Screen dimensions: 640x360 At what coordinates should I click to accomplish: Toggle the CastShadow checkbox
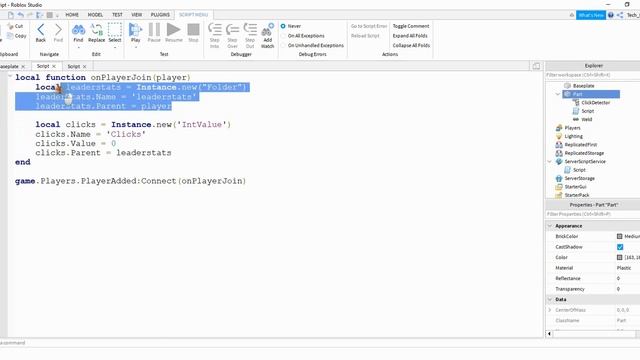click(620, 247)
